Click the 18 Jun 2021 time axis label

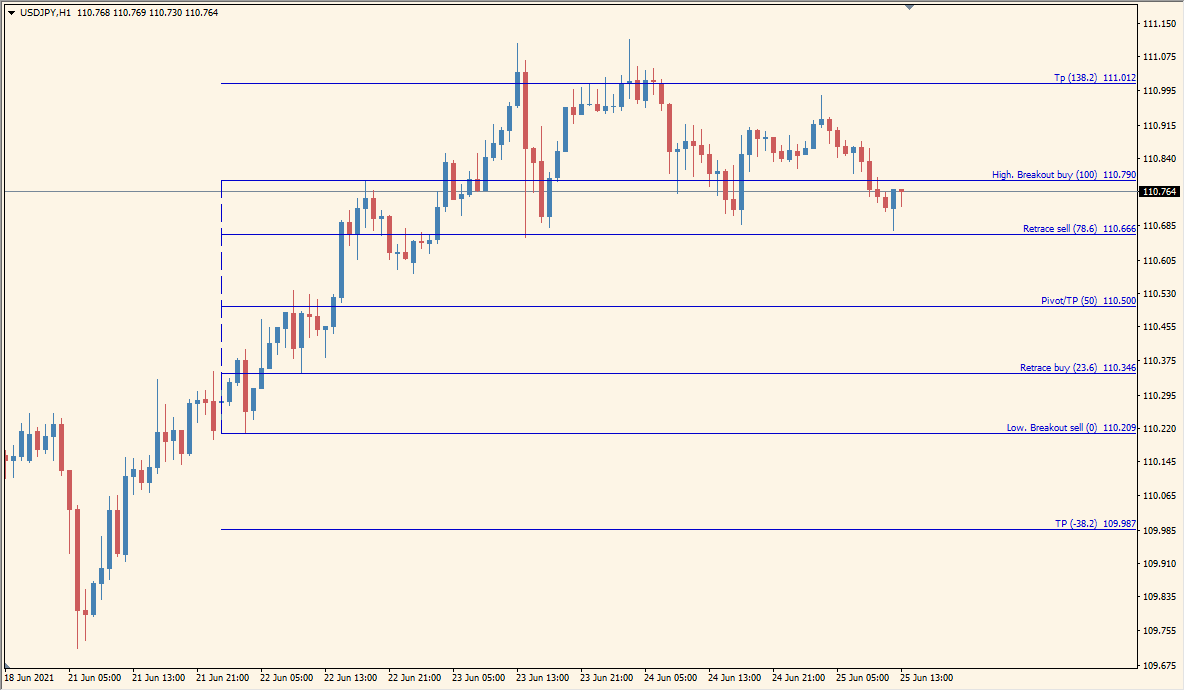tap(29, 678)
